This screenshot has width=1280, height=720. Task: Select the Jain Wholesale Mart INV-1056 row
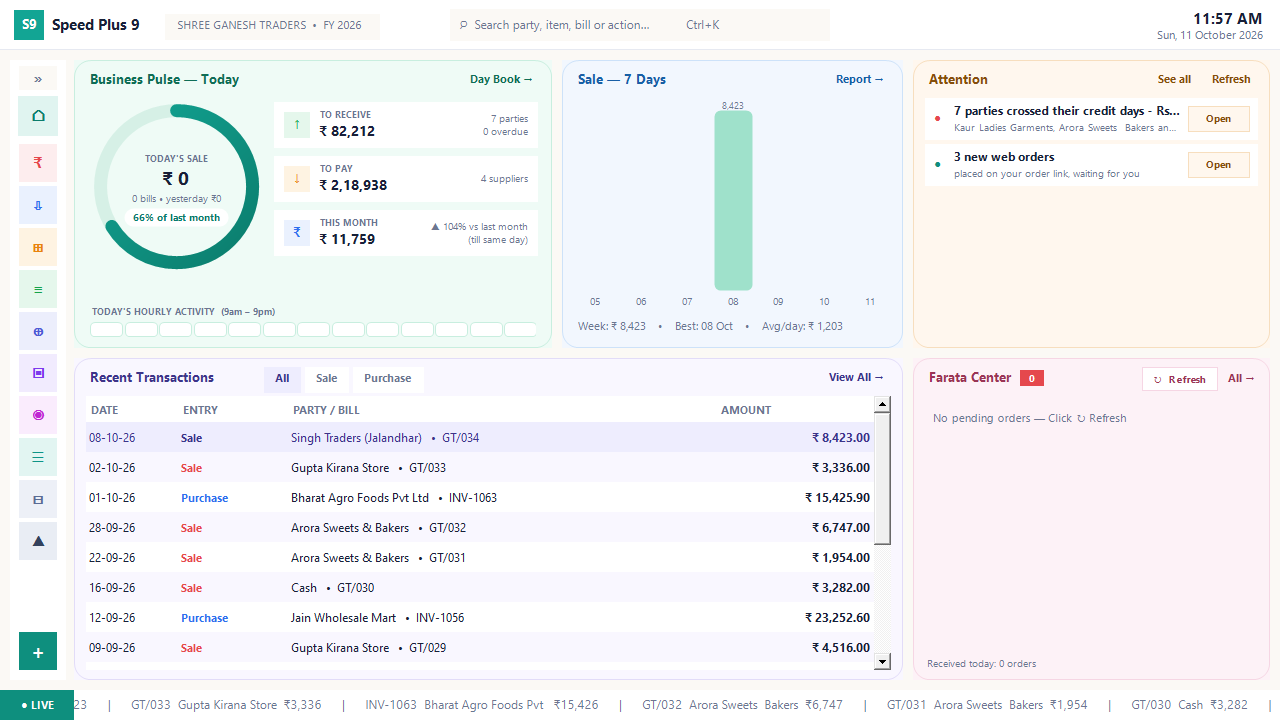[480, 618]
